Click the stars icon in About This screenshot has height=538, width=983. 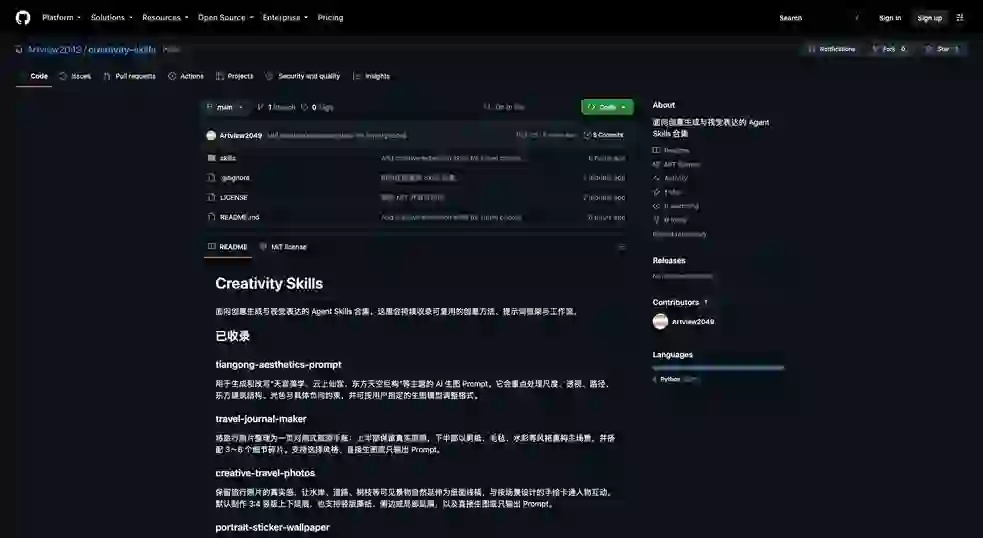pyautogui.click(x=656, y=192)
